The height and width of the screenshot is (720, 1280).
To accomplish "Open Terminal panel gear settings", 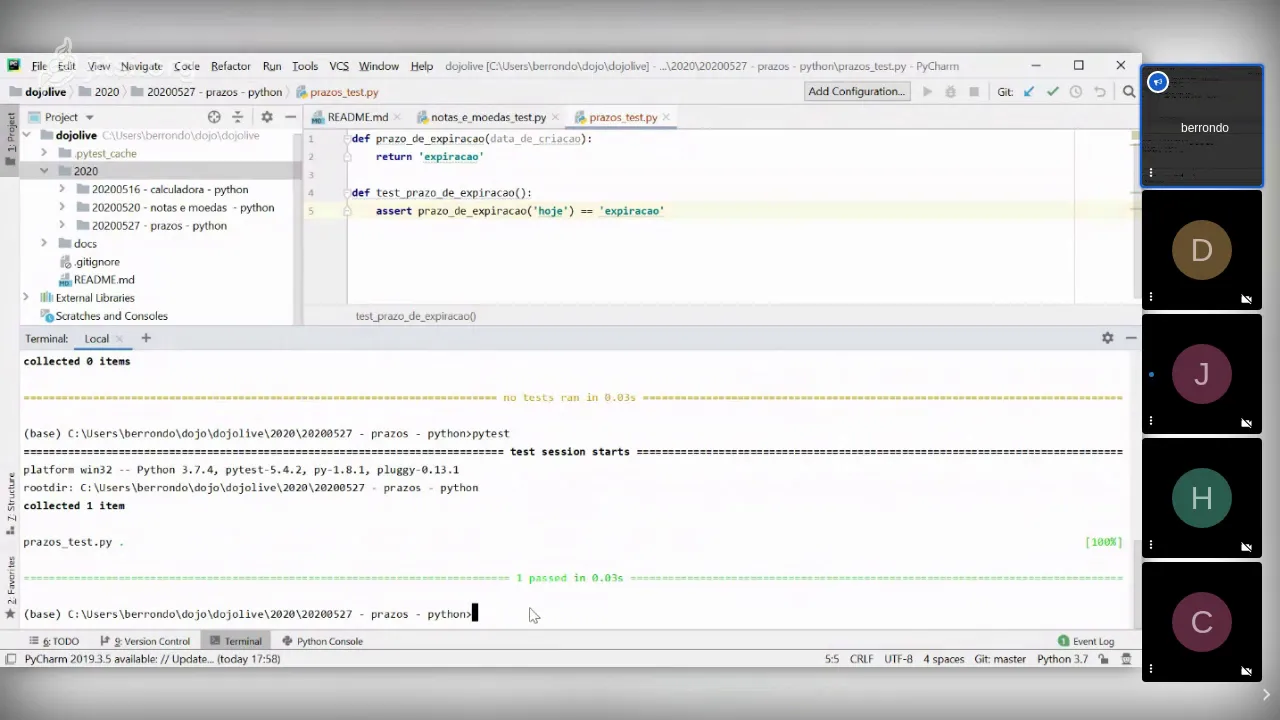I will [x=1107, y=338].
